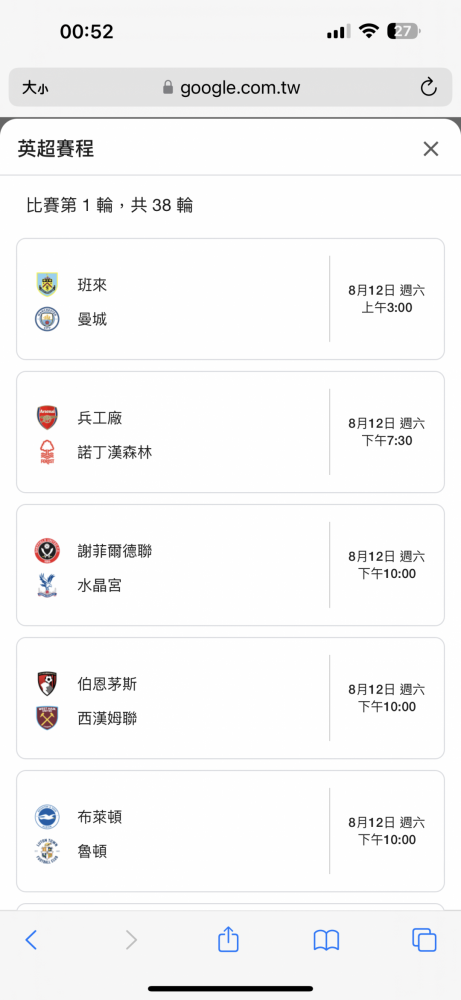The width and height of the screenshot is (461, 1000).
Task: Open the 伯恩茅斯 team name
Action: click(107, 684)
